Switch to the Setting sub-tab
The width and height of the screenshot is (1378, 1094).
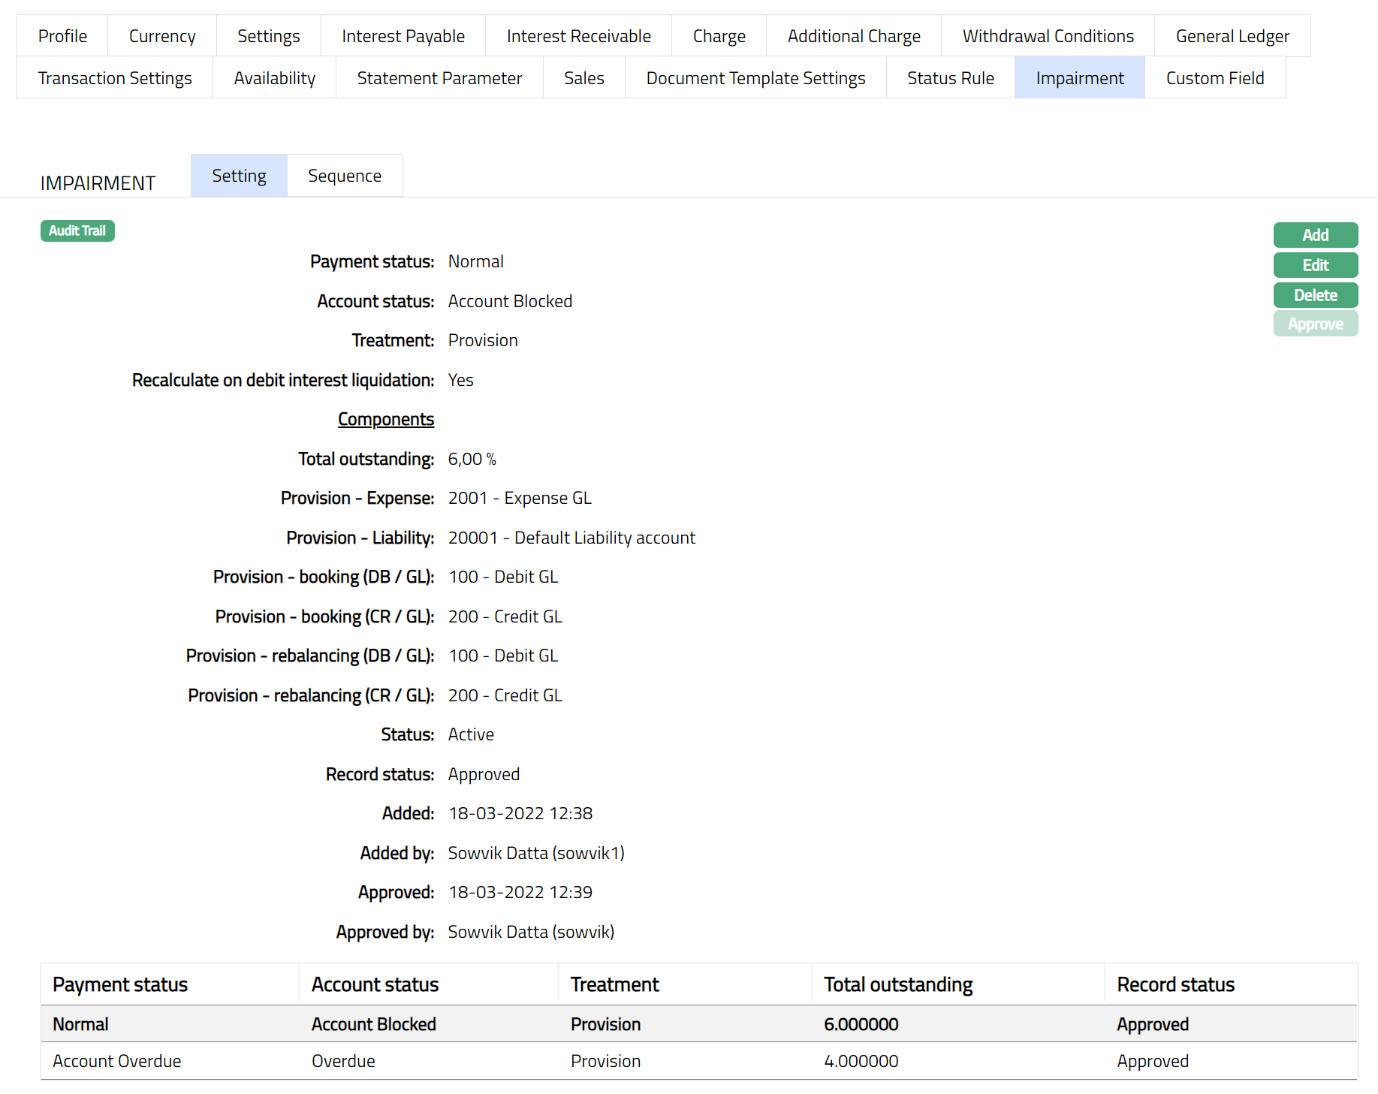point(238,175)
